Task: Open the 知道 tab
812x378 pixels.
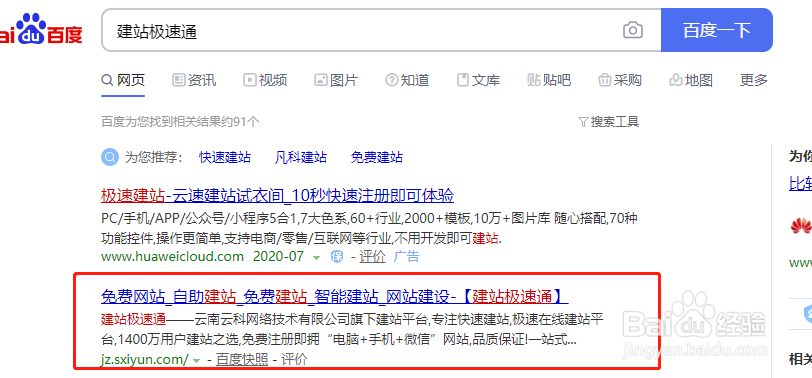Action: click(x=407, y=80)
